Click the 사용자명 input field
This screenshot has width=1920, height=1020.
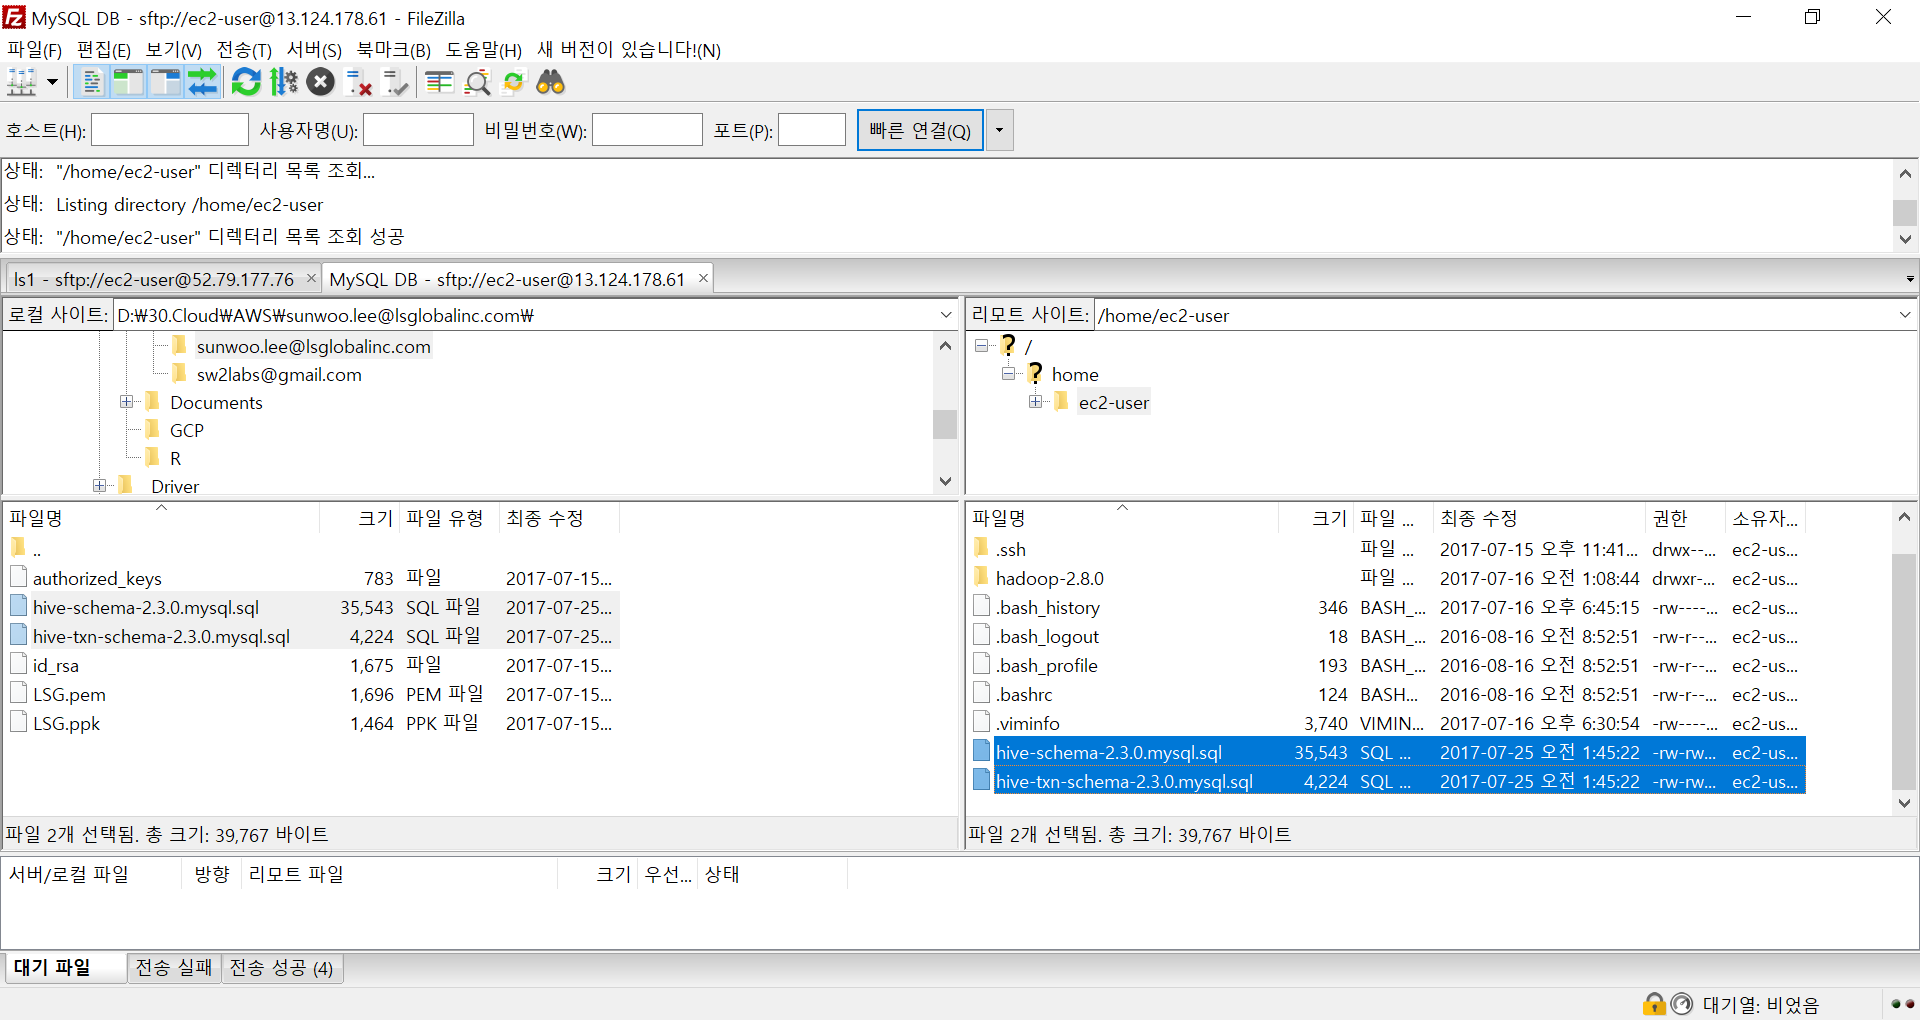418,130
